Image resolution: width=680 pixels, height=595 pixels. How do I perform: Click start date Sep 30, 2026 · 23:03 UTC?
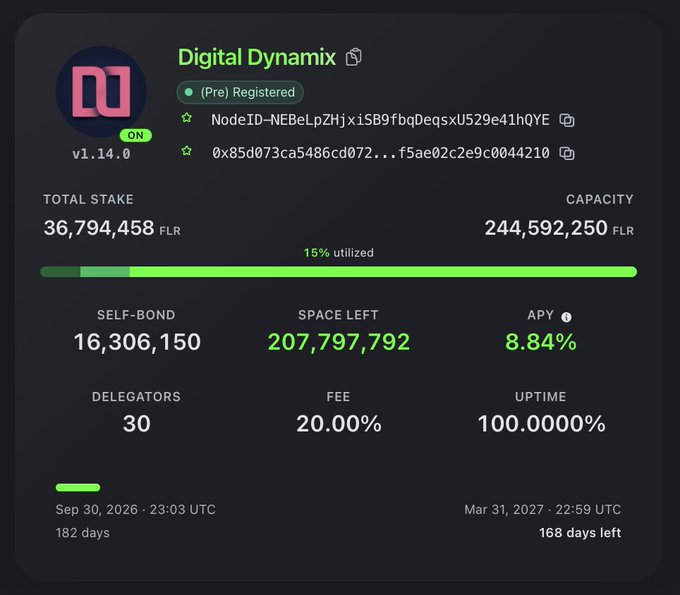[135, 510]
